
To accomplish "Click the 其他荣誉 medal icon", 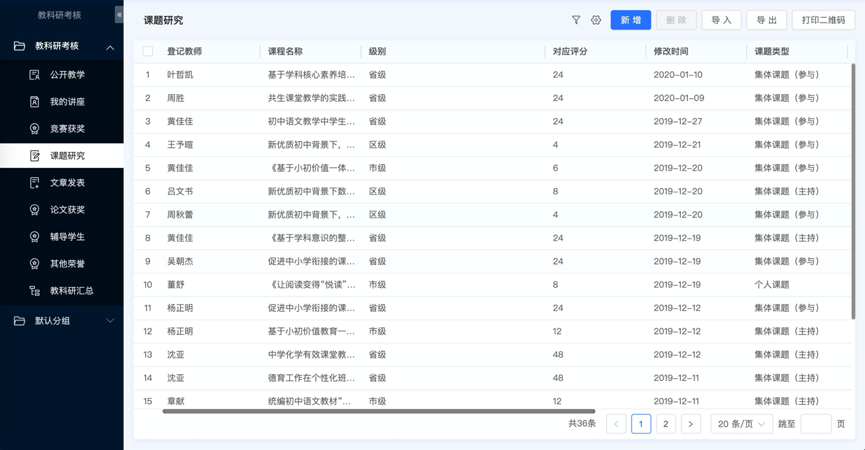I will (34, 264).
